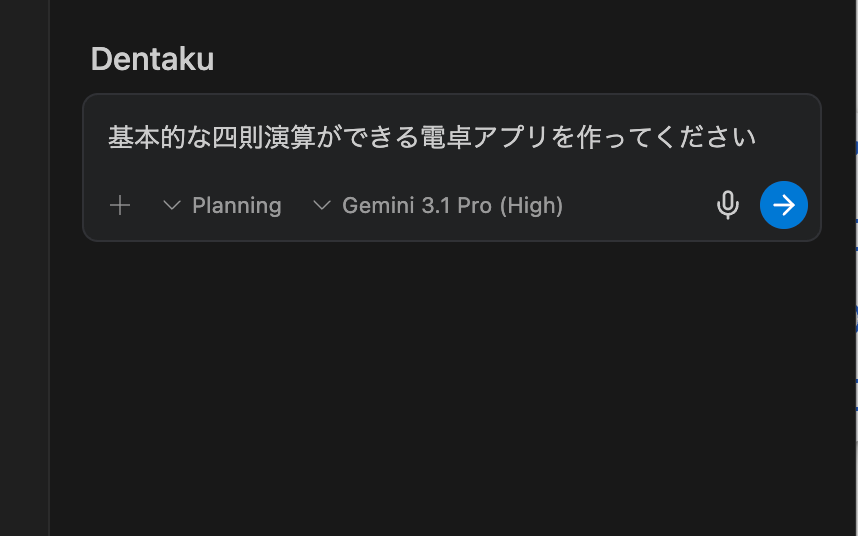Click the empty area below the prompt box
Screen dimensions: 858x536
[450, 390]
